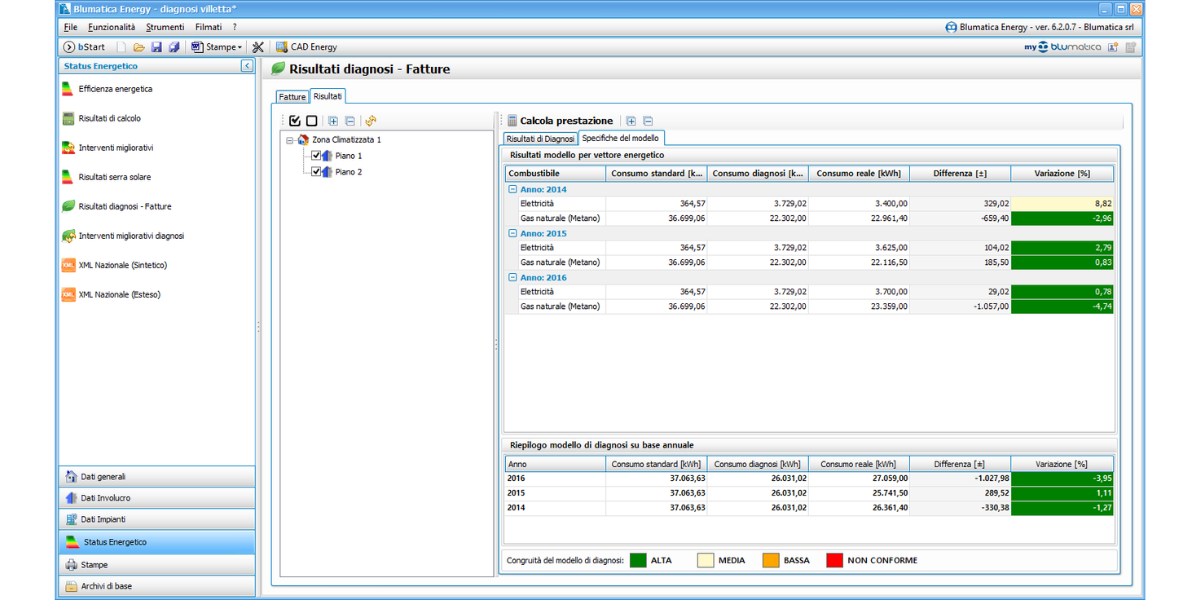This screenshot has height=600, width=1200.
Task: Collapse the Anno: 2014 group
Action: pyautogui.click(x=513, y=189)
